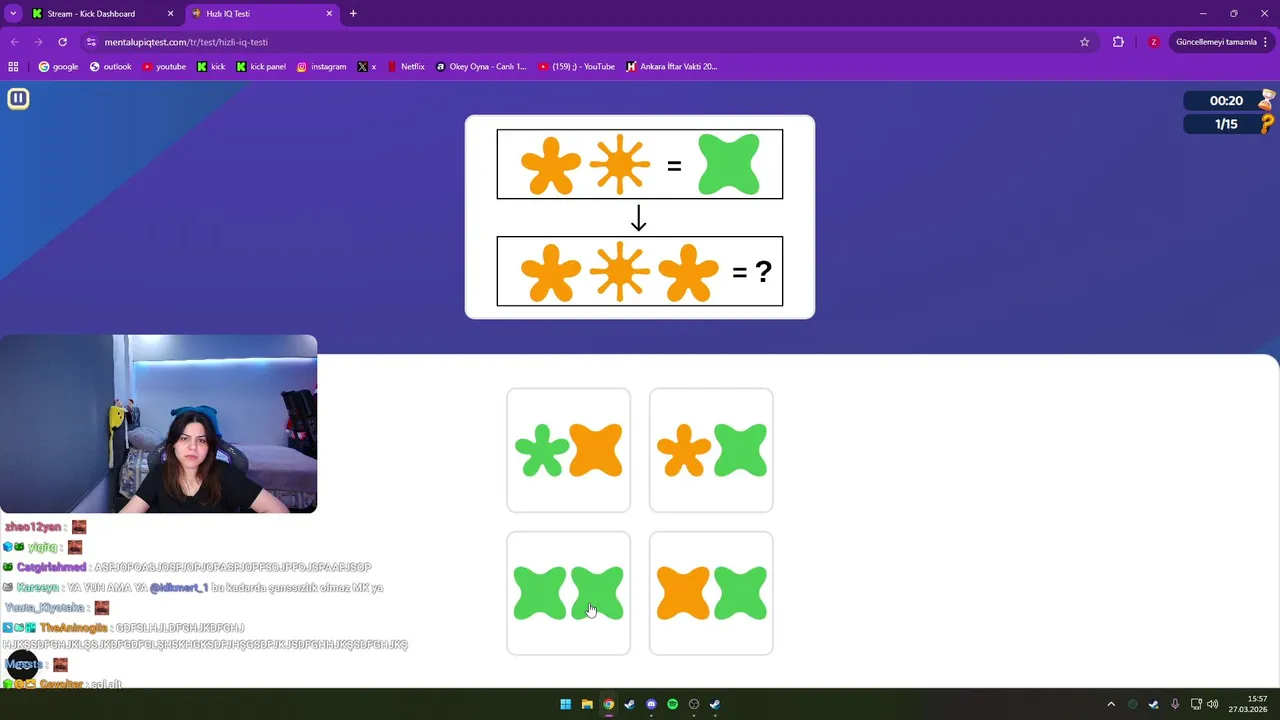Open File Explorer from the taskbar
The image size is (1280, 720).
coord(587,704)
